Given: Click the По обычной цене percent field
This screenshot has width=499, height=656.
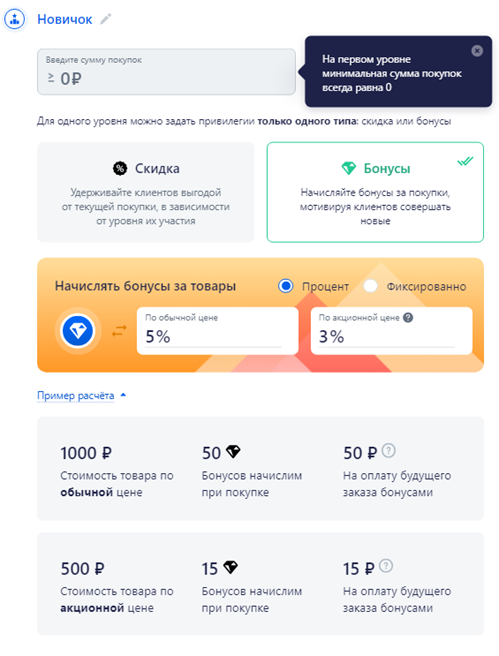Looking at the screenshot, I should [218, 331].
